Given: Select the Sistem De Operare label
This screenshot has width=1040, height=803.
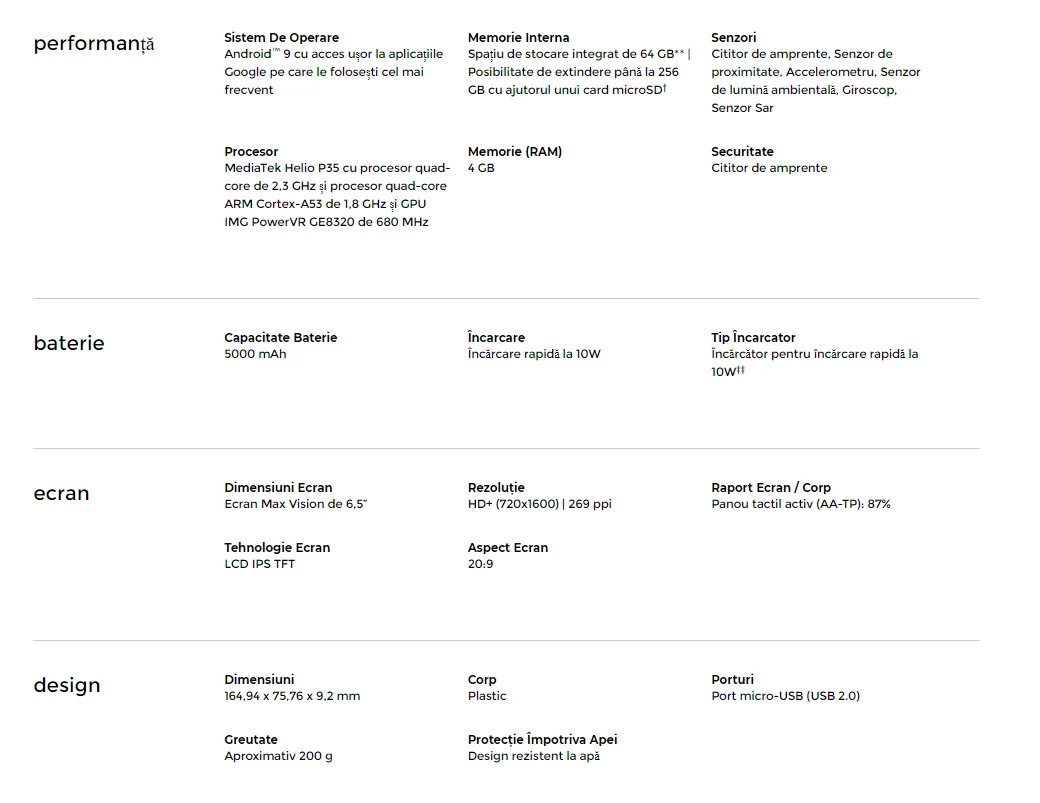Looking at the screenshot, I should [281, 38].
